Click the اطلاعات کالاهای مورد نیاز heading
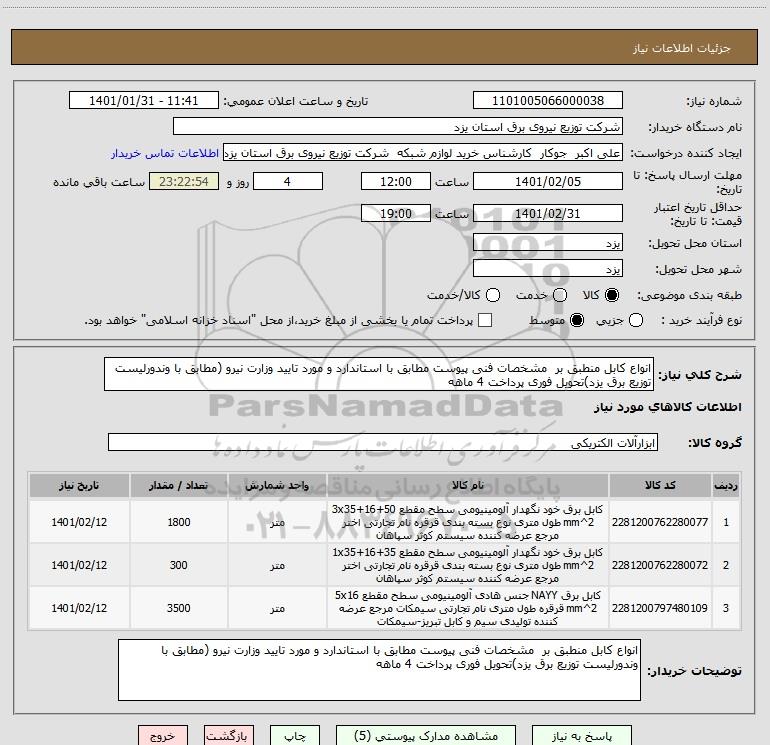 click(667, 407)
